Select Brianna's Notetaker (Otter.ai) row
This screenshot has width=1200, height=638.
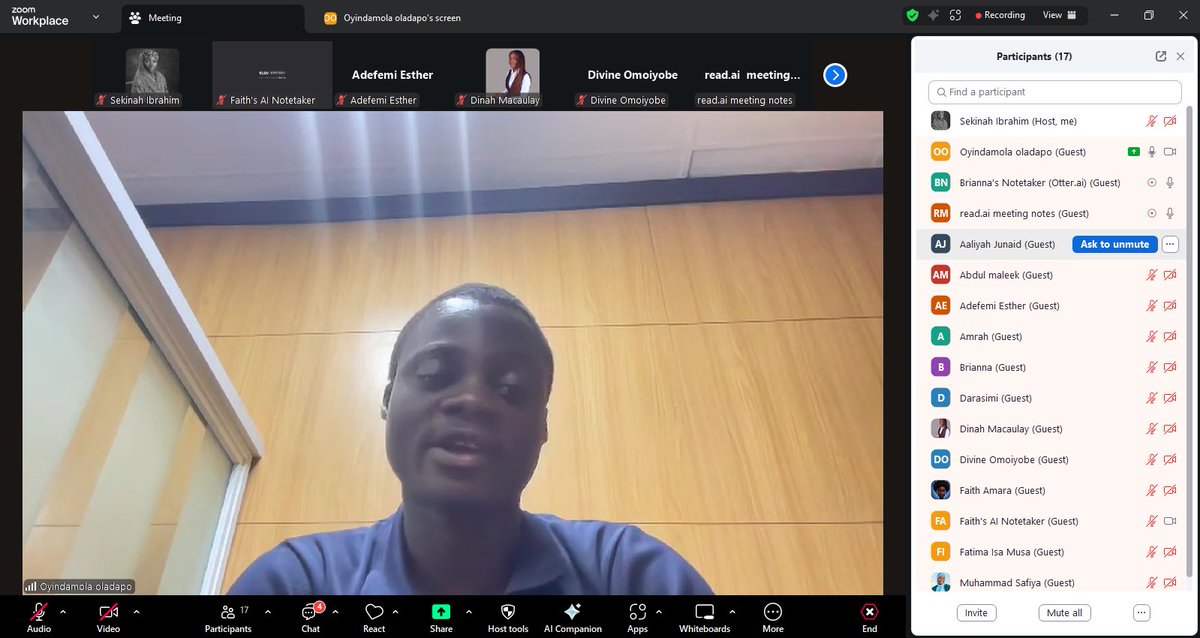click(1054, 183)
